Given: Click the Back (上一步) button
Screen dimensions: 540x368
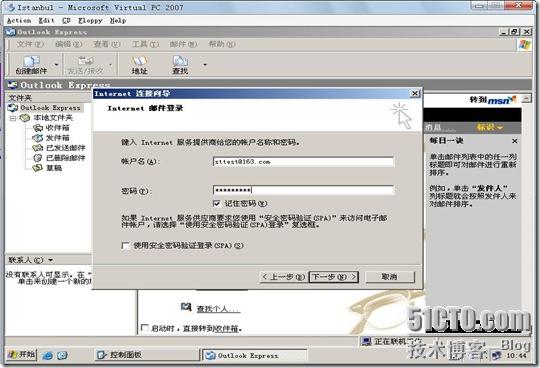Looking at the screenshot, I should coord(283,277).
